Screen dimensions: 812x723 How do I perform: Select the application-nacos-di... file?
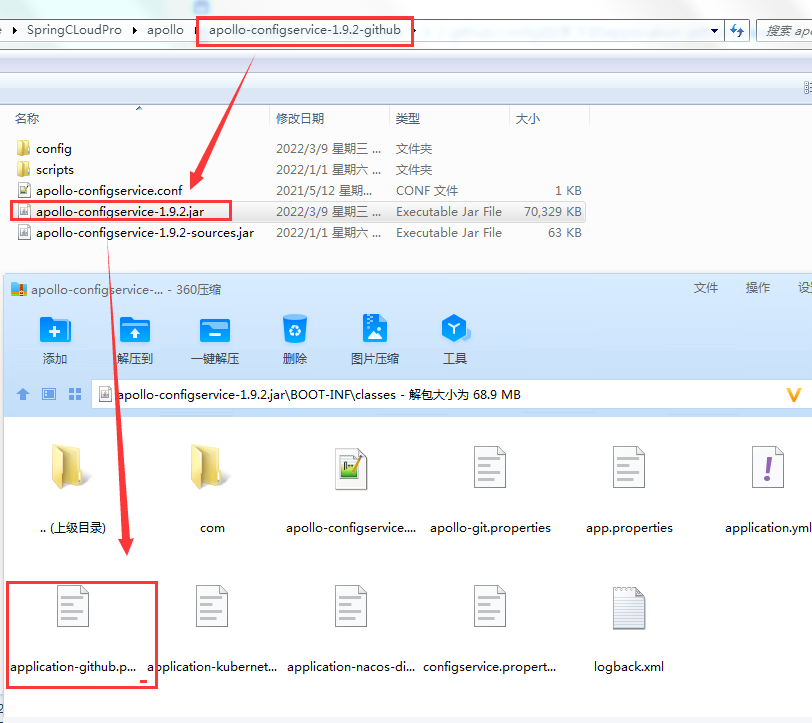(351, 606)
